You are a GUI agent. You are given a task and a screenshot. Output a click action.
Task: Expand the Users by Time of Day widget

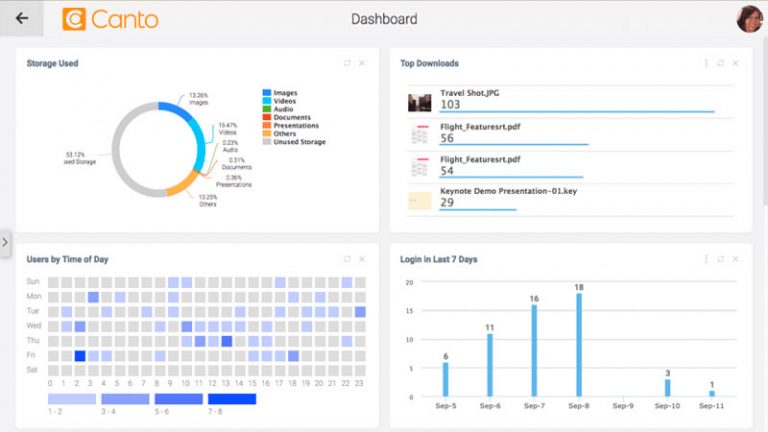pos(347,259)
